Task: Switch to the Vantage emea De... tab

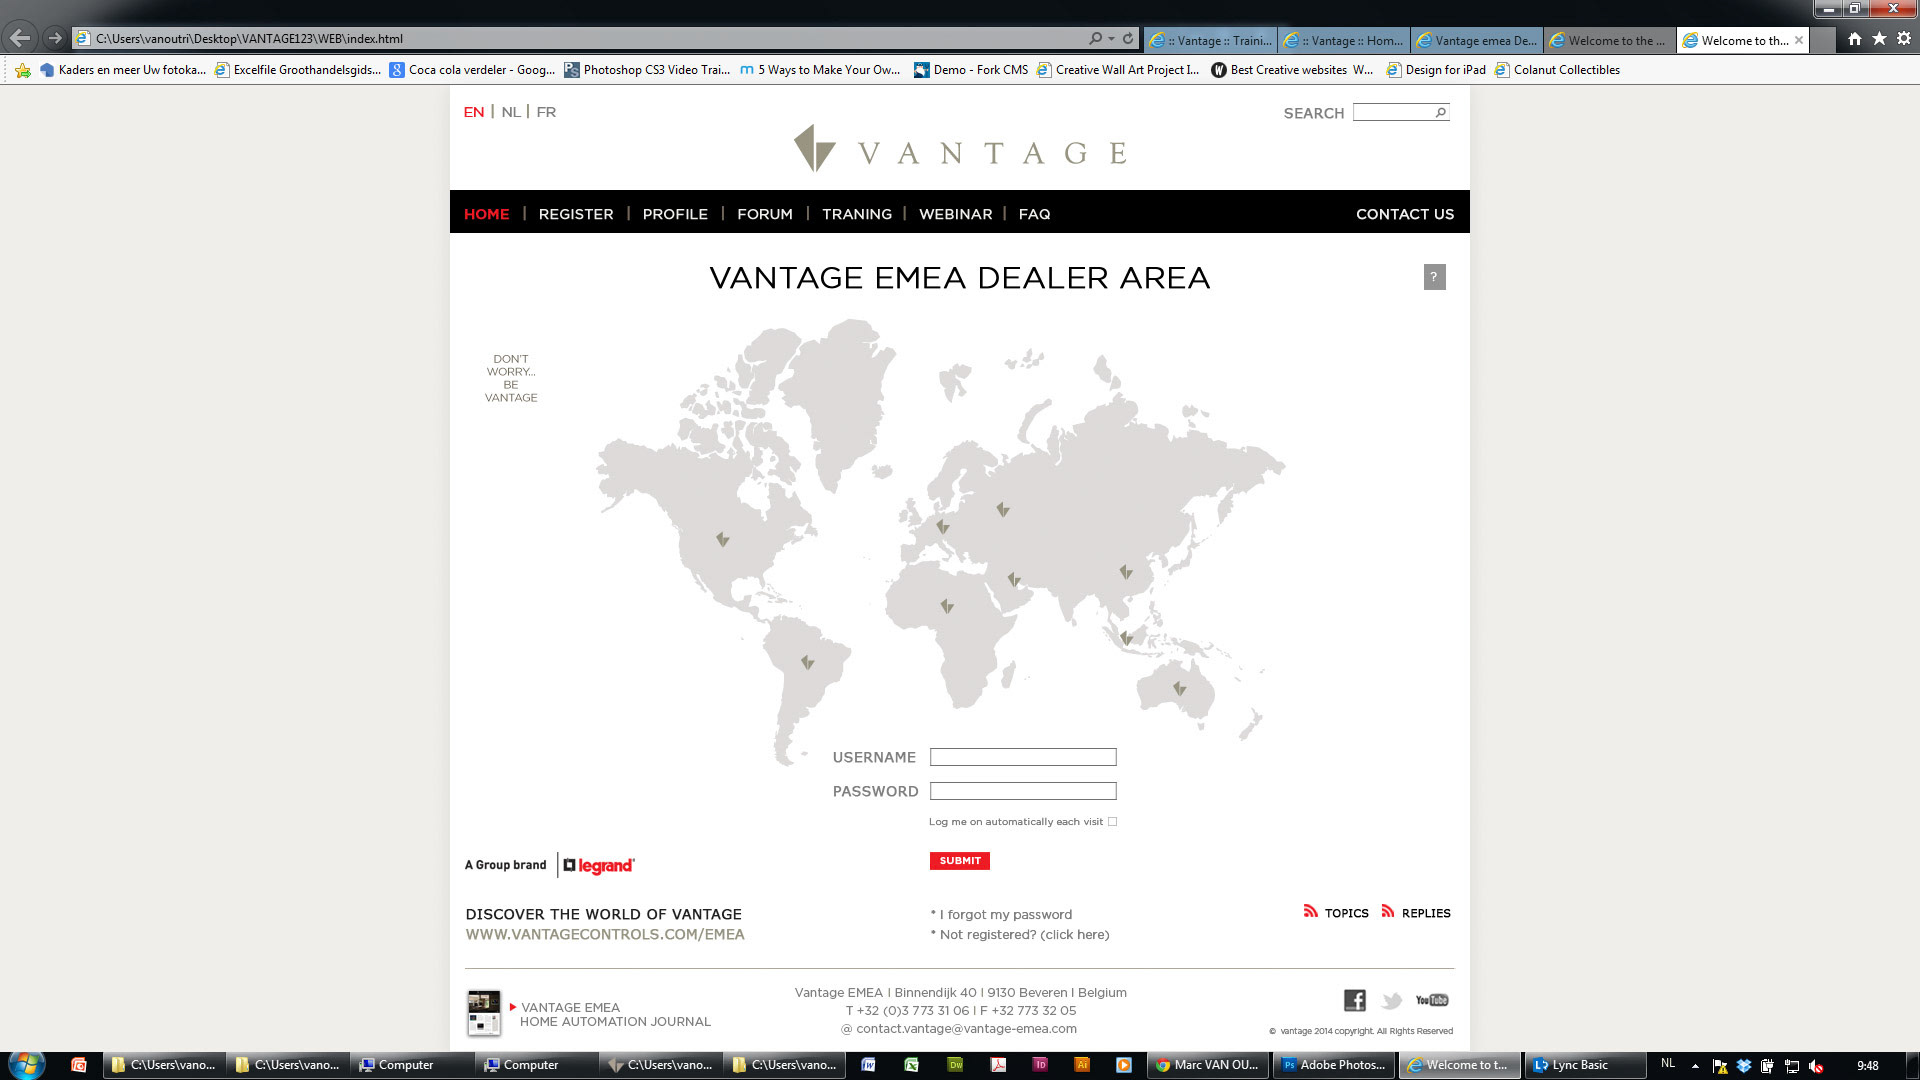Action: [x=1476, y=41]
